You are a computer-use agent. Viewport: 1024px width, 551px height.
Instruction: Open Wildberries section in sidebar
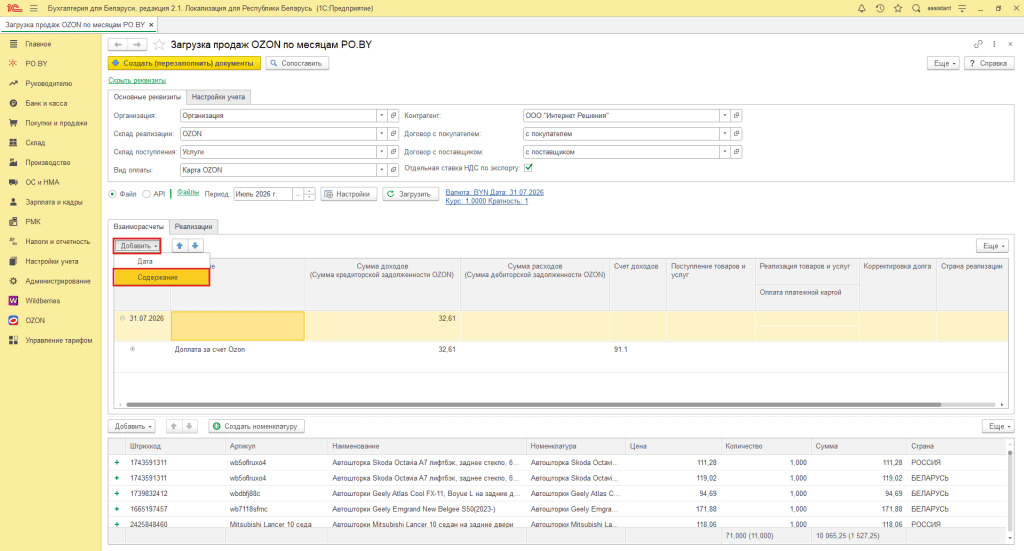(42, 301)
